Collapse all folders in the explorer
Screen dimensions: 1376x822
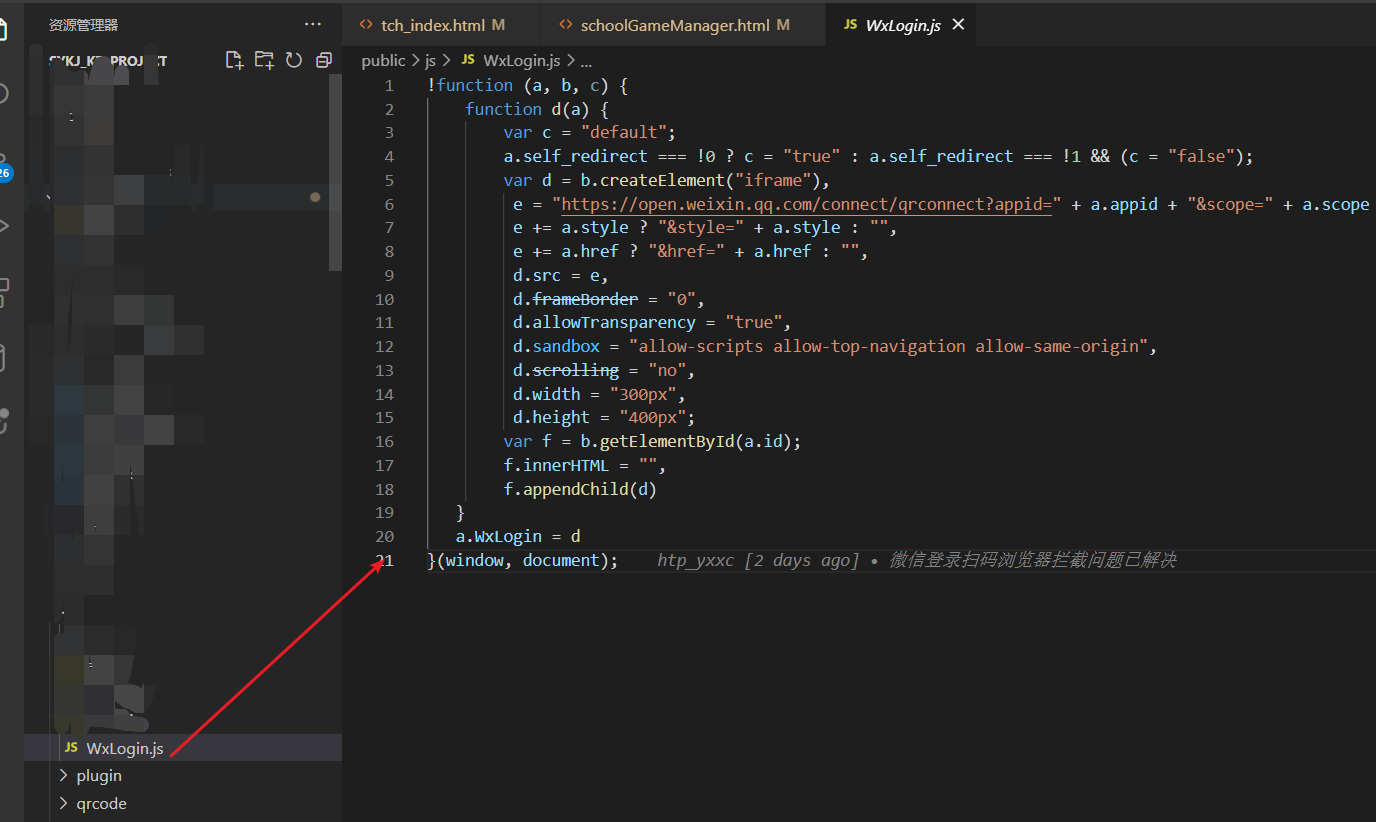(323, 61)
